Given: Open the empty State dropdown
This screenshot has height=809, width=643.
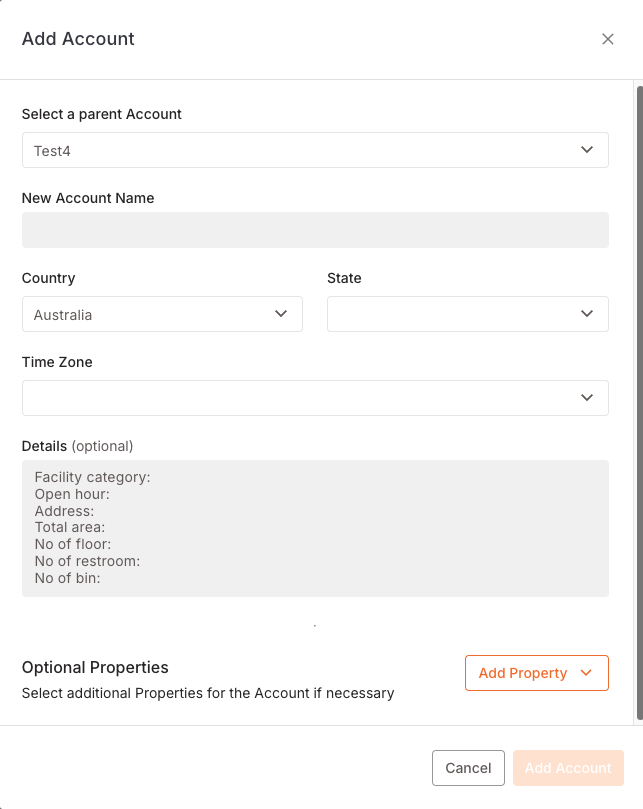Looking at the screenshot, I should [455, 314].
